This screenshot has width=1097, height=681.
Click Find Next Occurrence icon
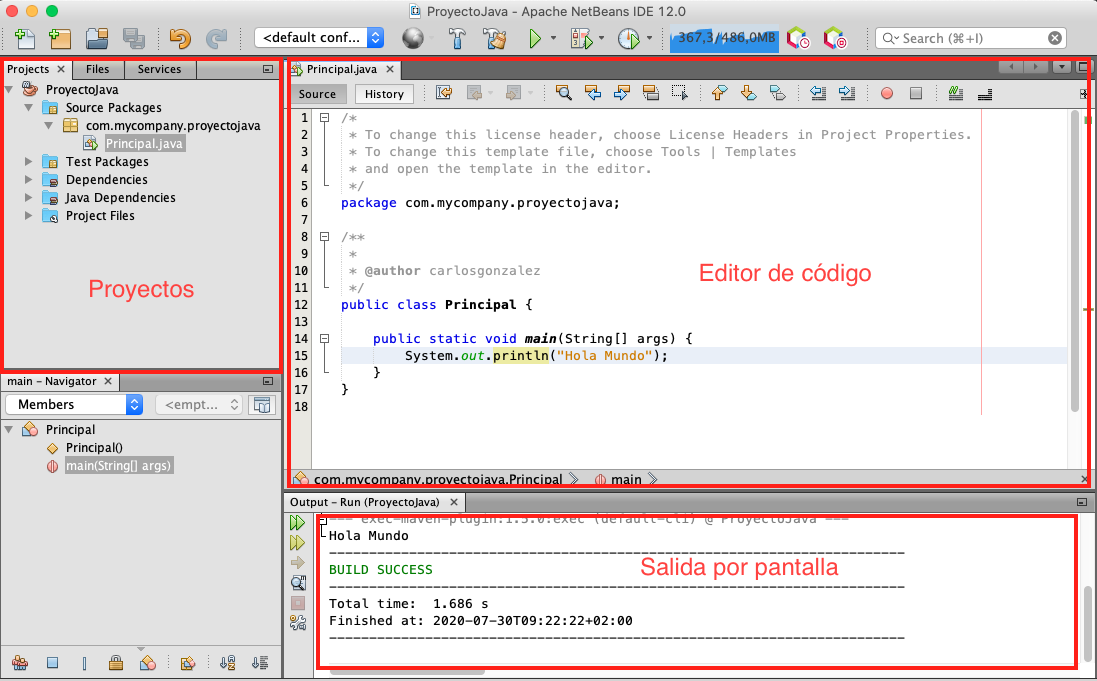(622, 93)
